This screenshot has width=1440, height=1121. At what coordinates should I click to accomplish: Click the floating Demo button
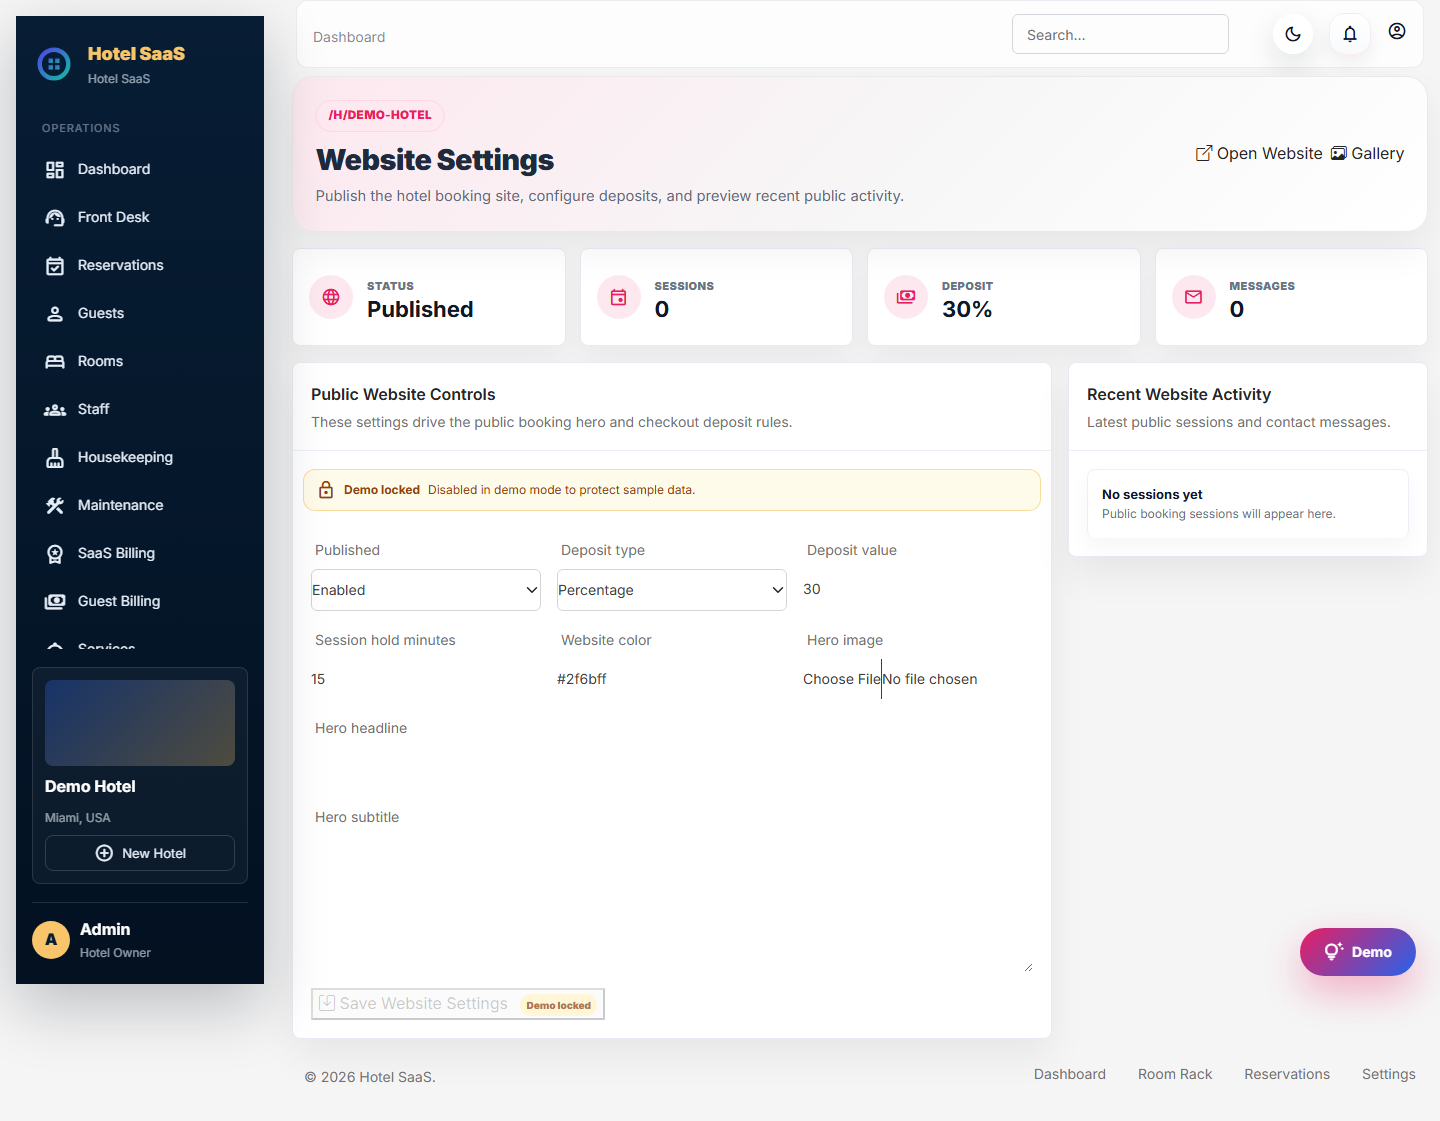coord(1358,952)
